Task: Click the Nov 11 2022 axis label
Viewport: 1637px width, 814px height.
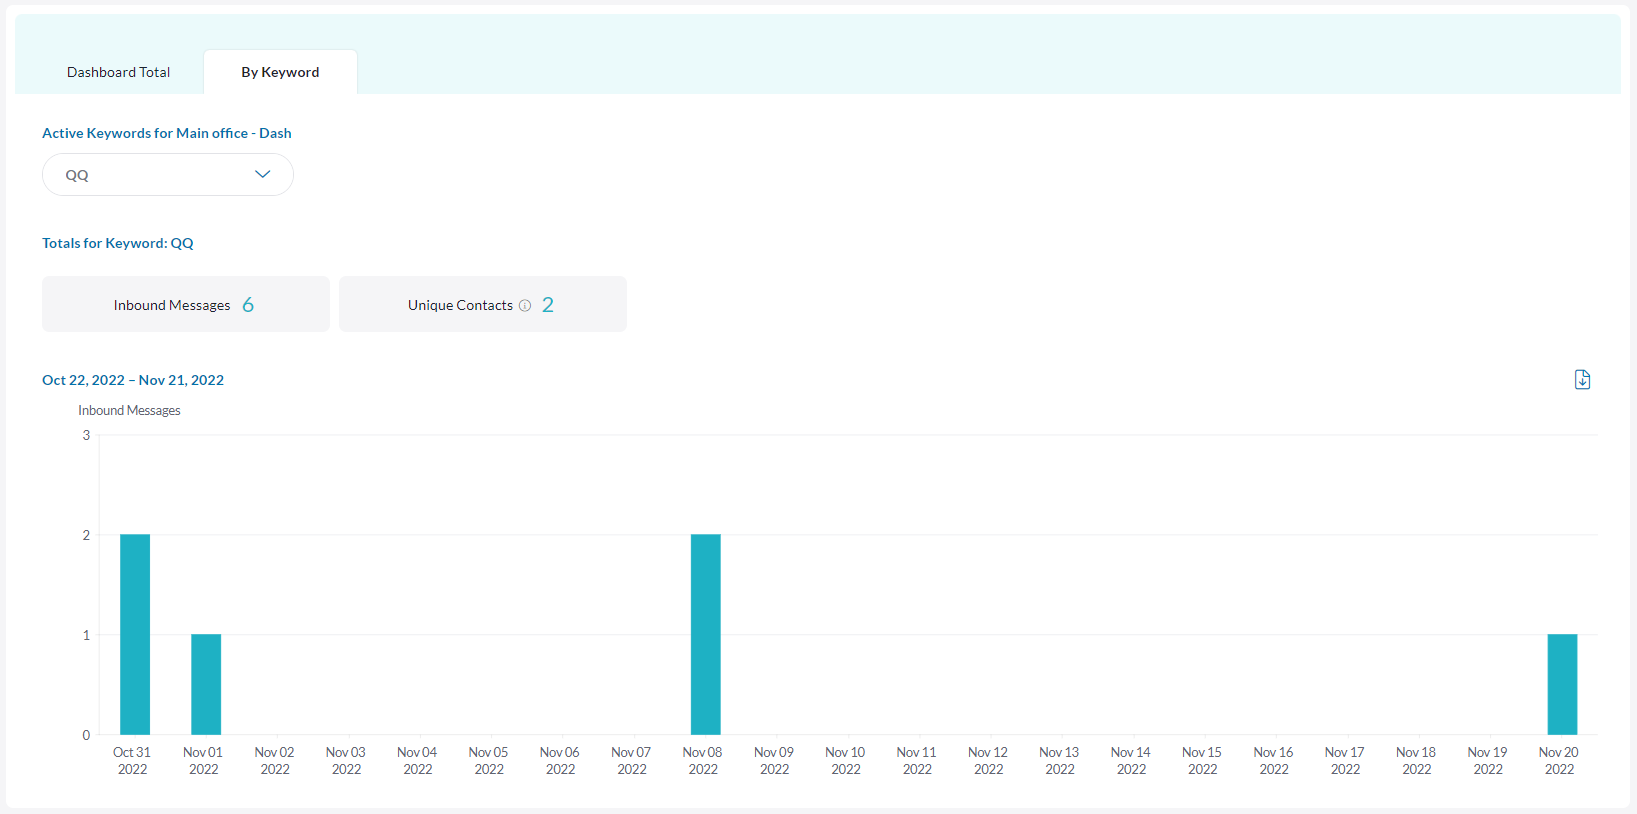Action: [917, 760]
